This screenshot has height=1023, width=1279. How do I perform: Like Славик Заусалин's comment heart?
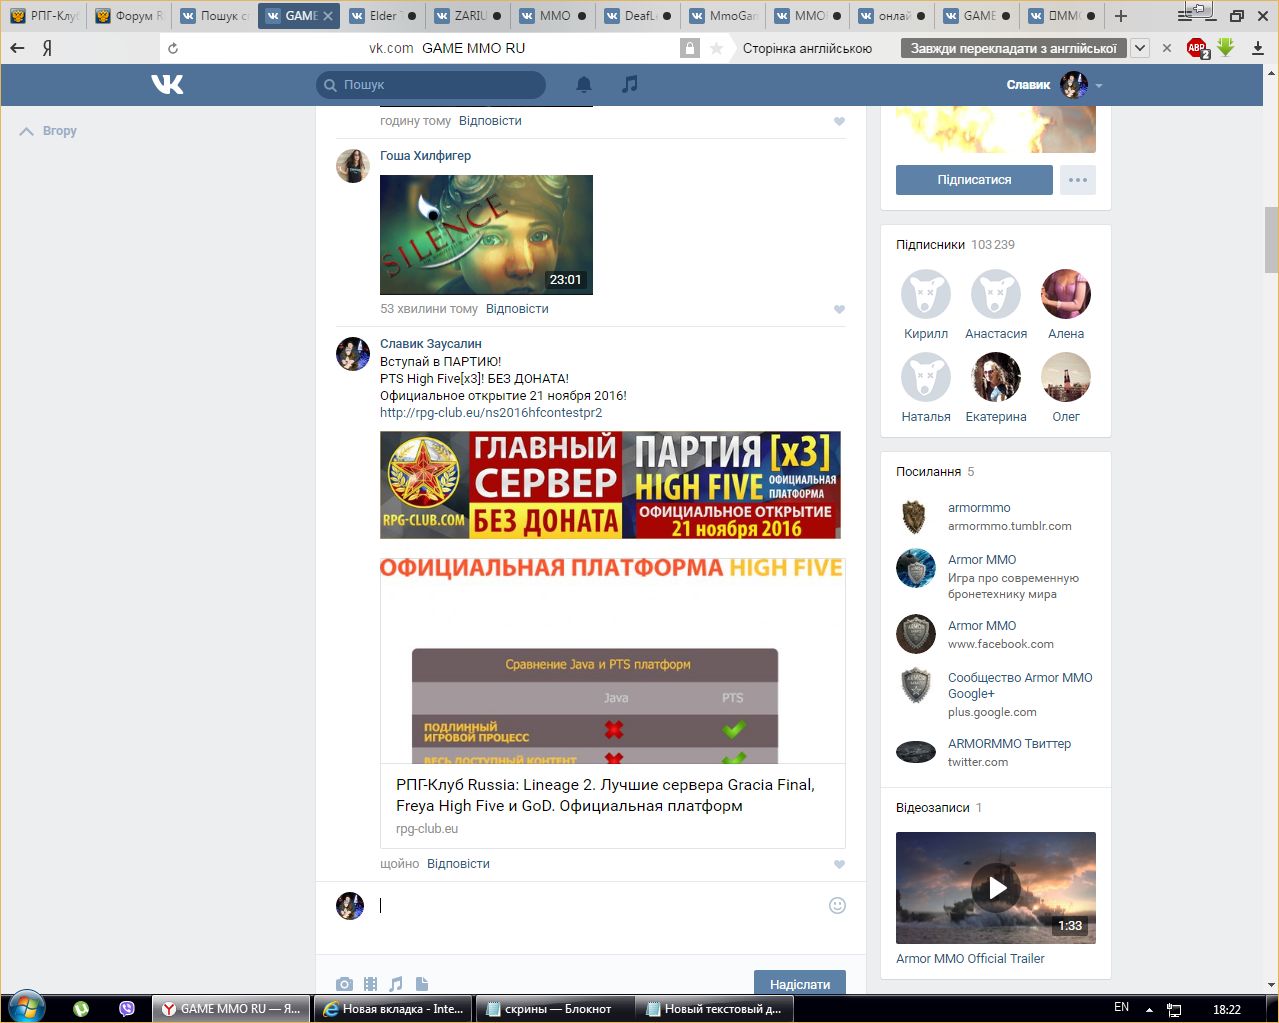pyautogui.click(x=839, y=864)
